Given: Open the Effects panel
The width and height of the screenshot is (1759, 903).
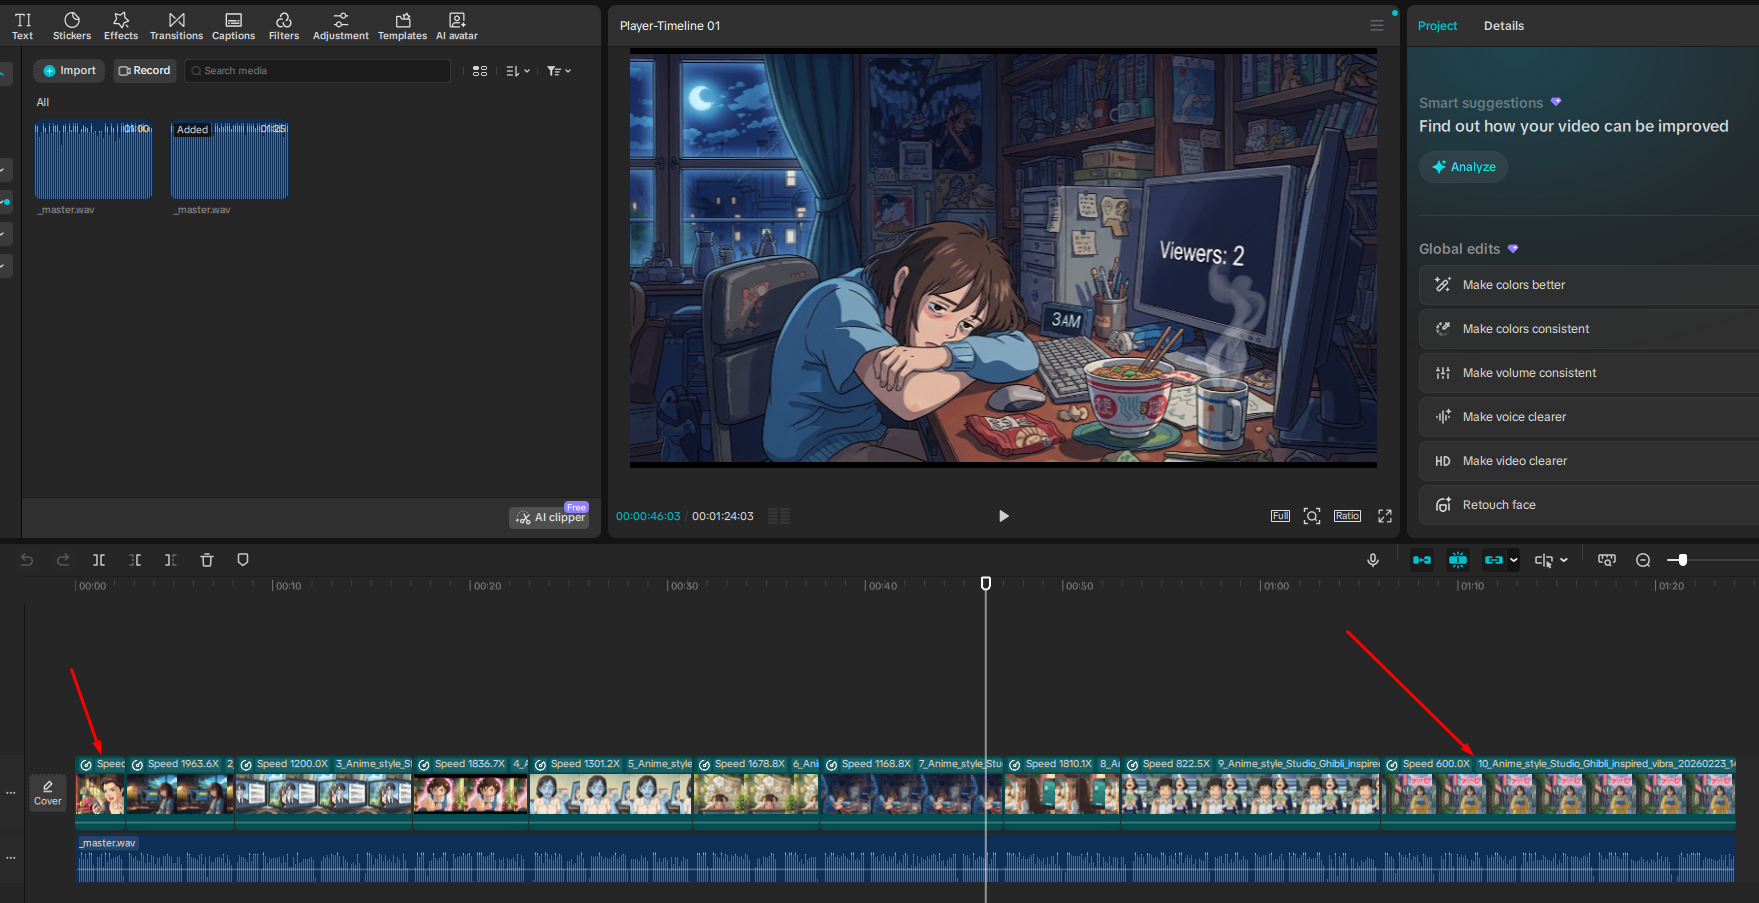Looking at the screenshot, I should tap(121, 26).
